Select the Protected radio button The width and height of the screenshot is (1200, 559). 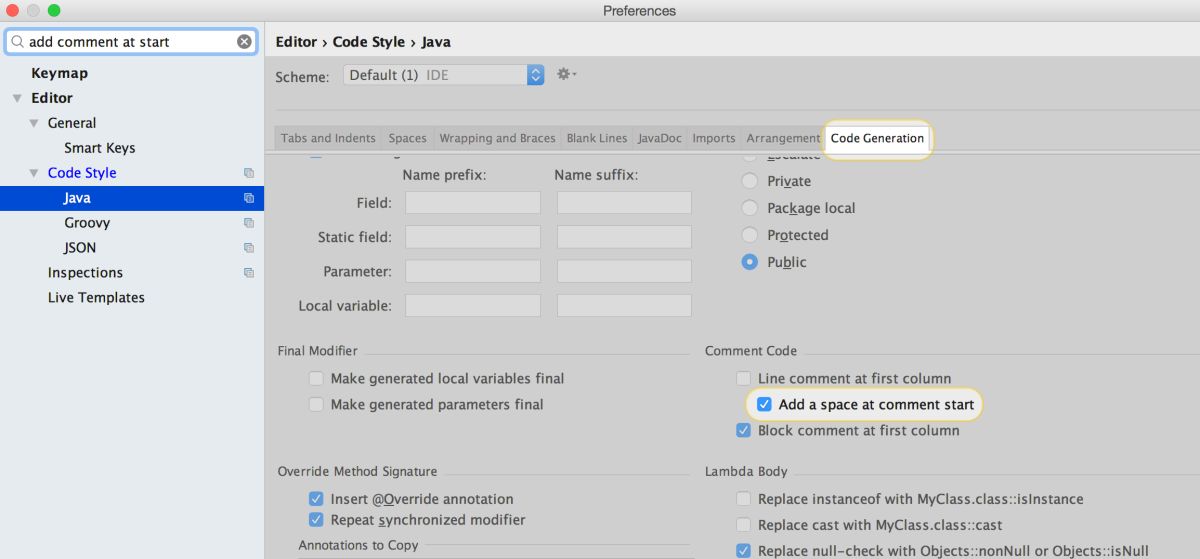click(749, 235)
